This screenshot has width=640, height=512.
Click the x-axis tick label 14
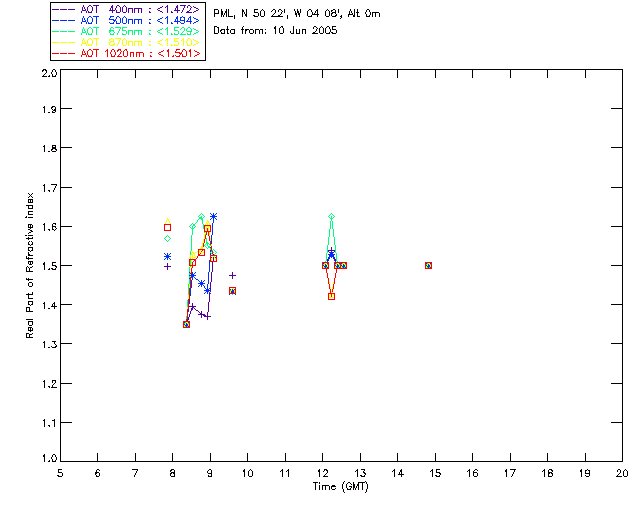click(x=398, y=473)
